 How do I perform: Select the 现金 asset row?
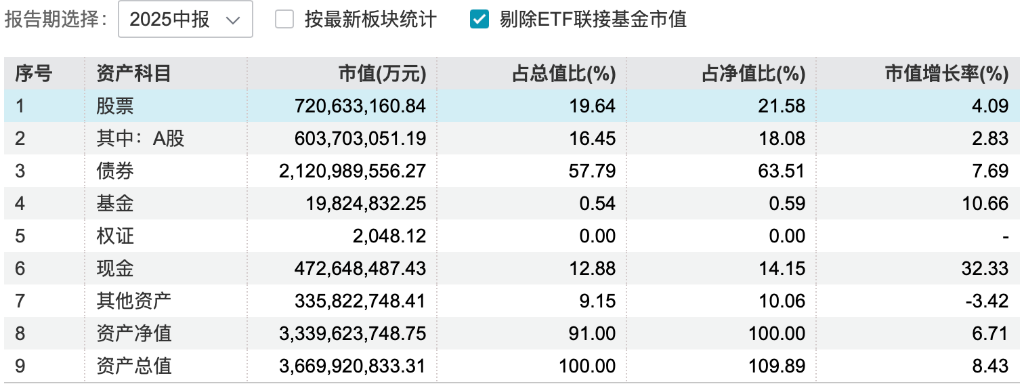click(512, 268)
